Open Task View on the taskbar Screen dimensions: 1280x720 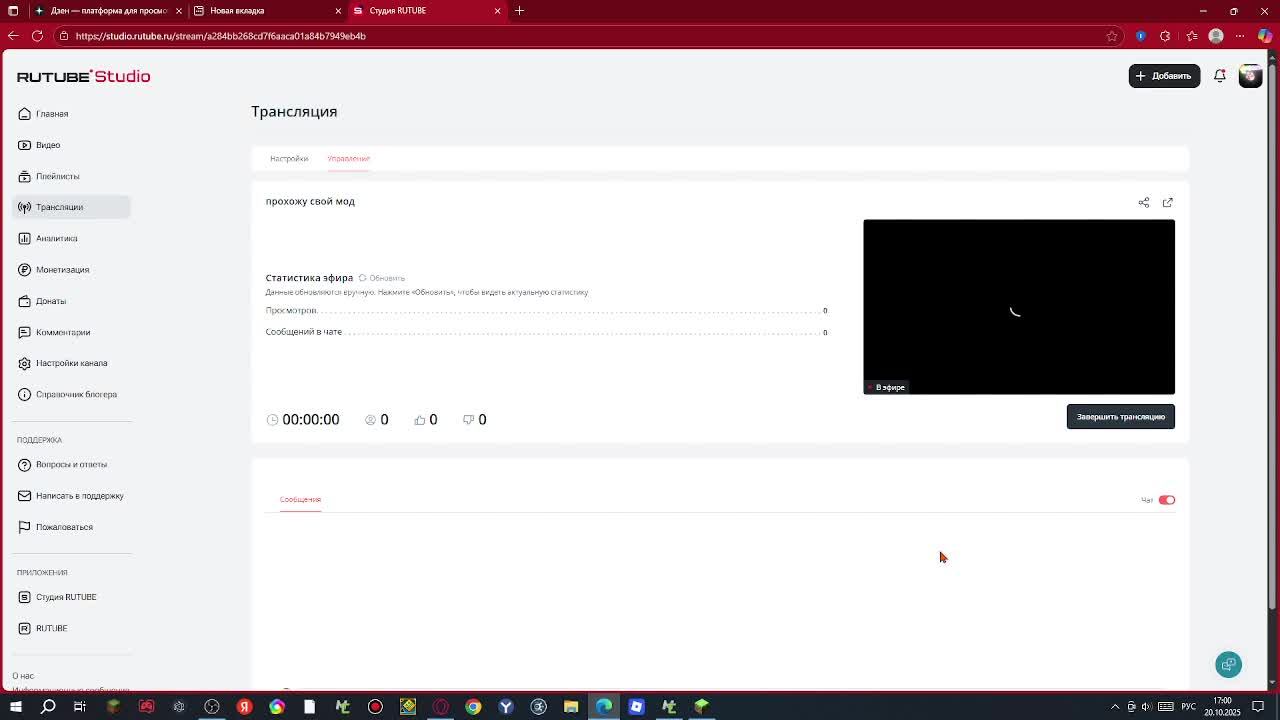tap(80, 707)
